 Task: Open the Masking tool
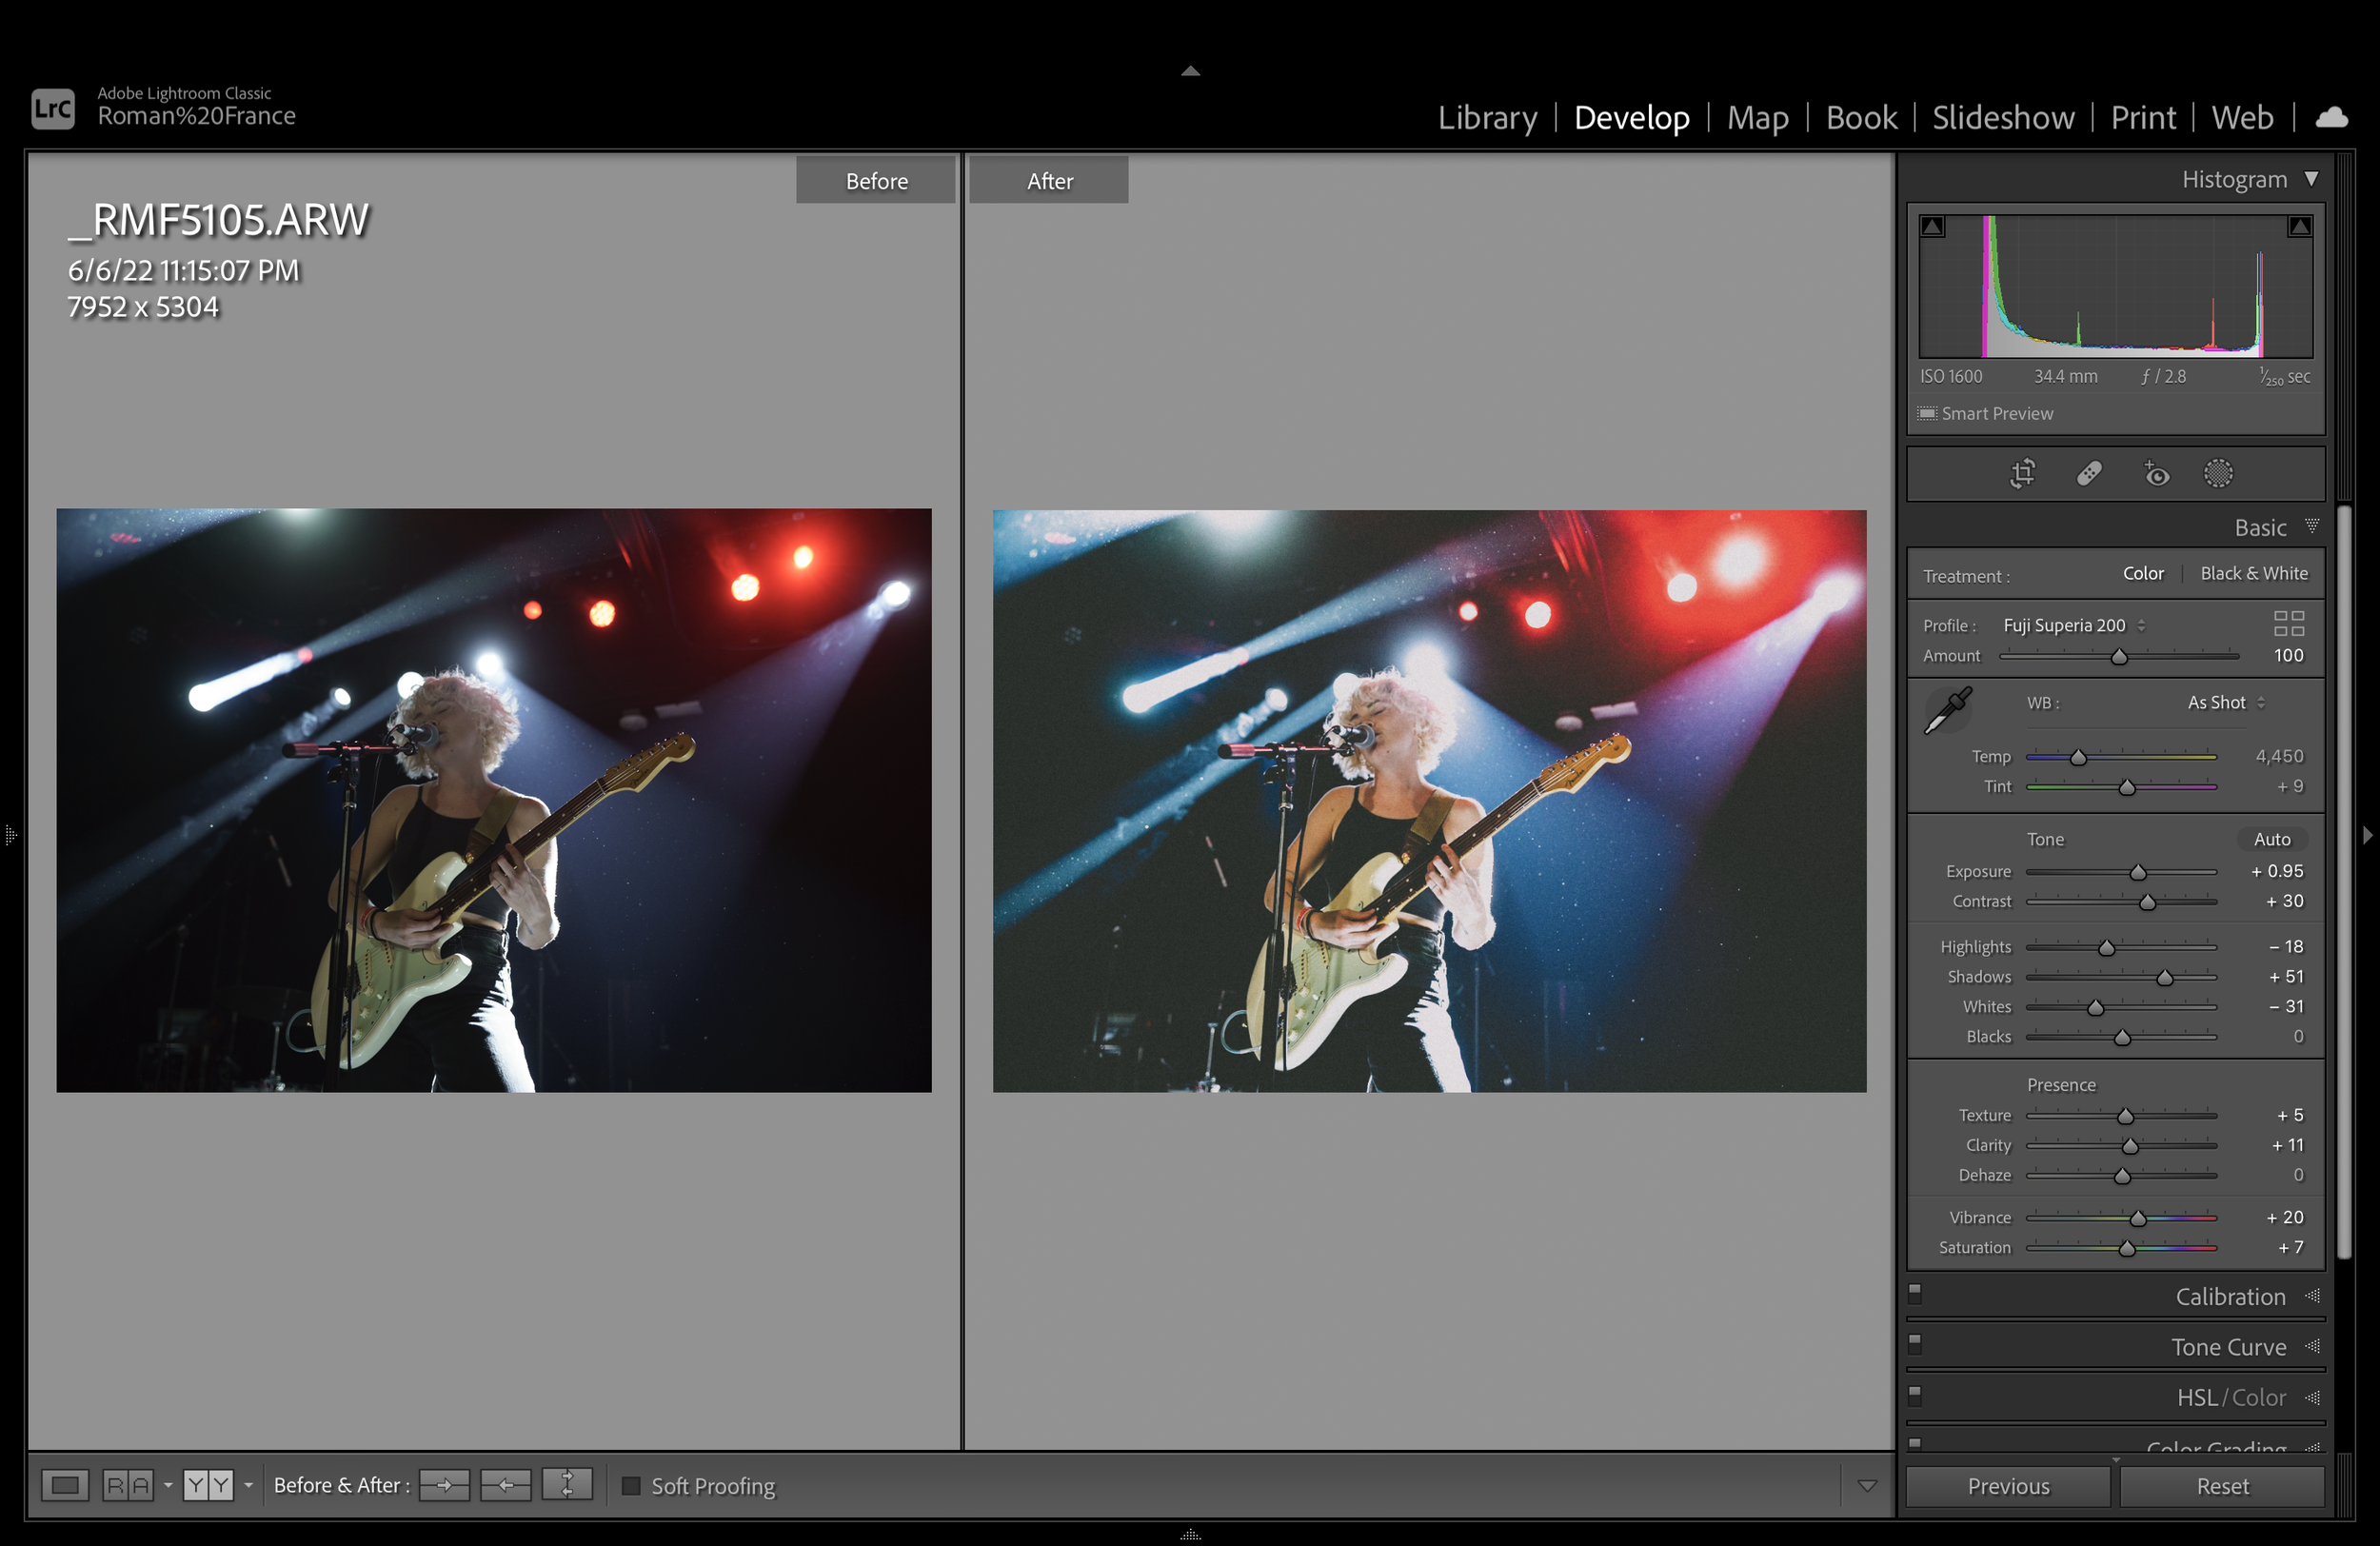point(2217,473)
